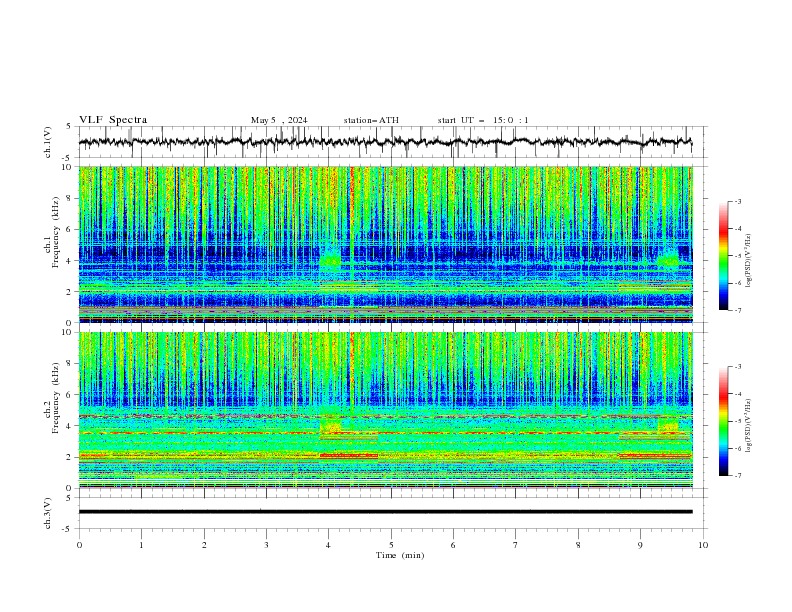This screenshot has height=612, width=792.
Task: Click the "start UT = 15:0 :1" text
Action: coord(483,120)
